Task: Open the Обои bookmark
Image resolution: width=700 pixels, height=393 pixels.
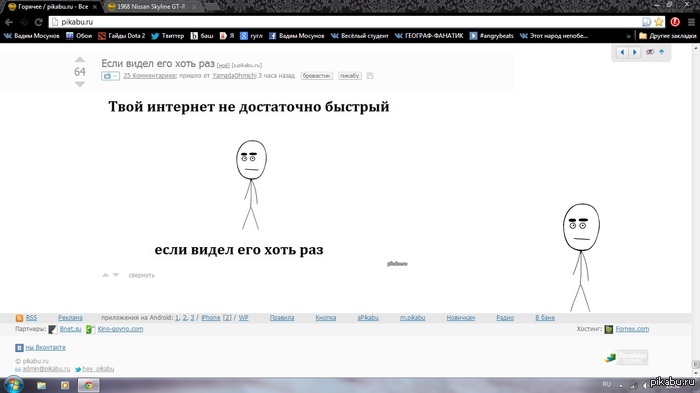Action: pos(79,36)
